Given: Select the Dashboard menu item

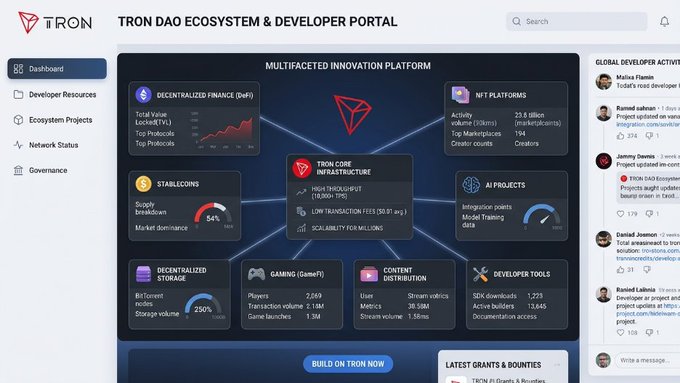Looking at the screenshot, I should pyautogui.click(x=57, y=69).
